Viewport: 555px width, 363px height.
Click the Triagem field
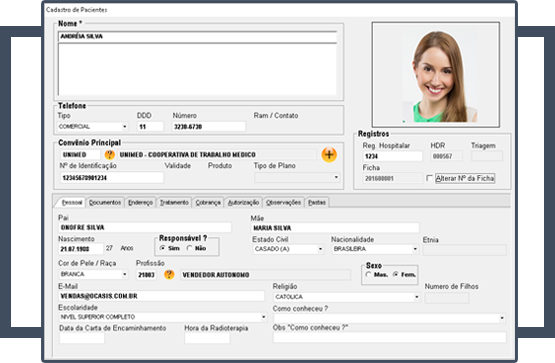487,156
